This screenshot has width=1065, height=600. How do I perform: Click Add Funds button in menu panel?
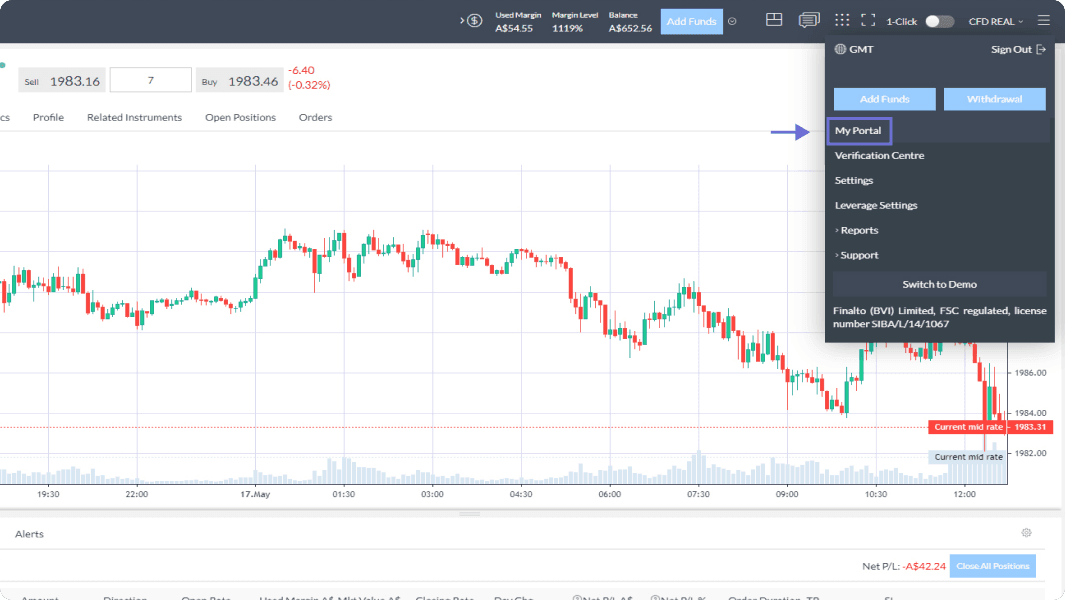coord(884,99)
